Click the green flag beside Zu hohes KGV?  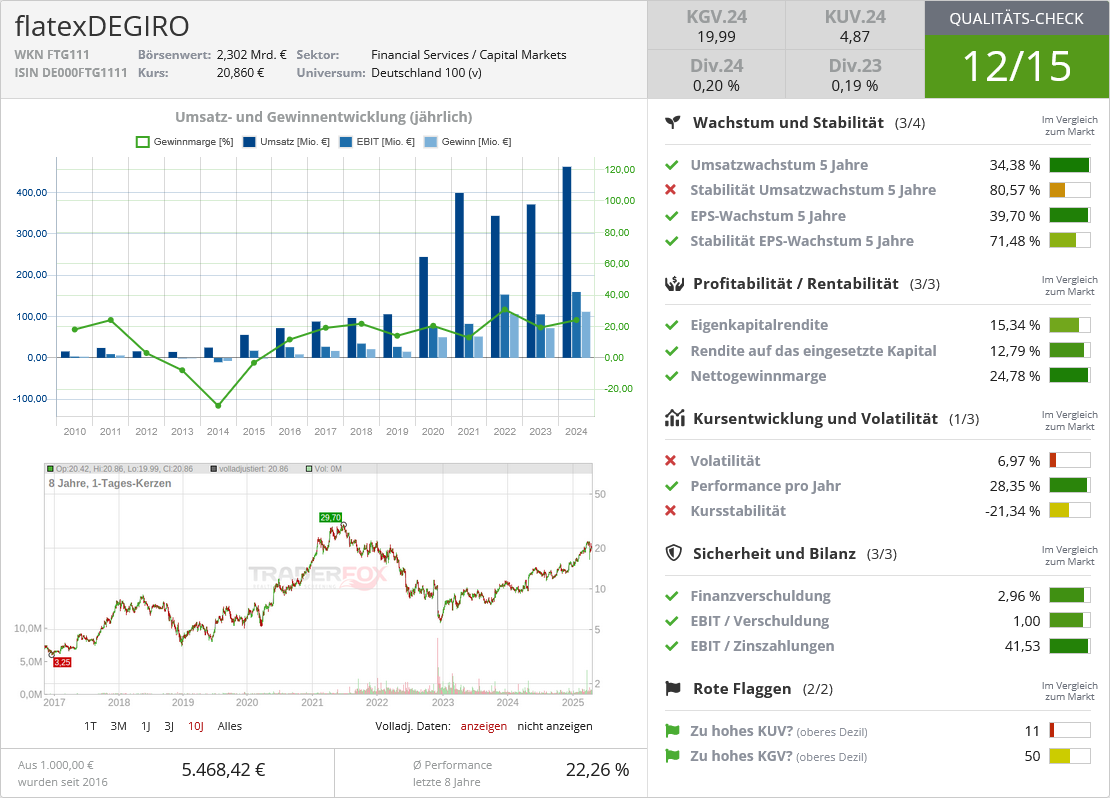point(672,756)
